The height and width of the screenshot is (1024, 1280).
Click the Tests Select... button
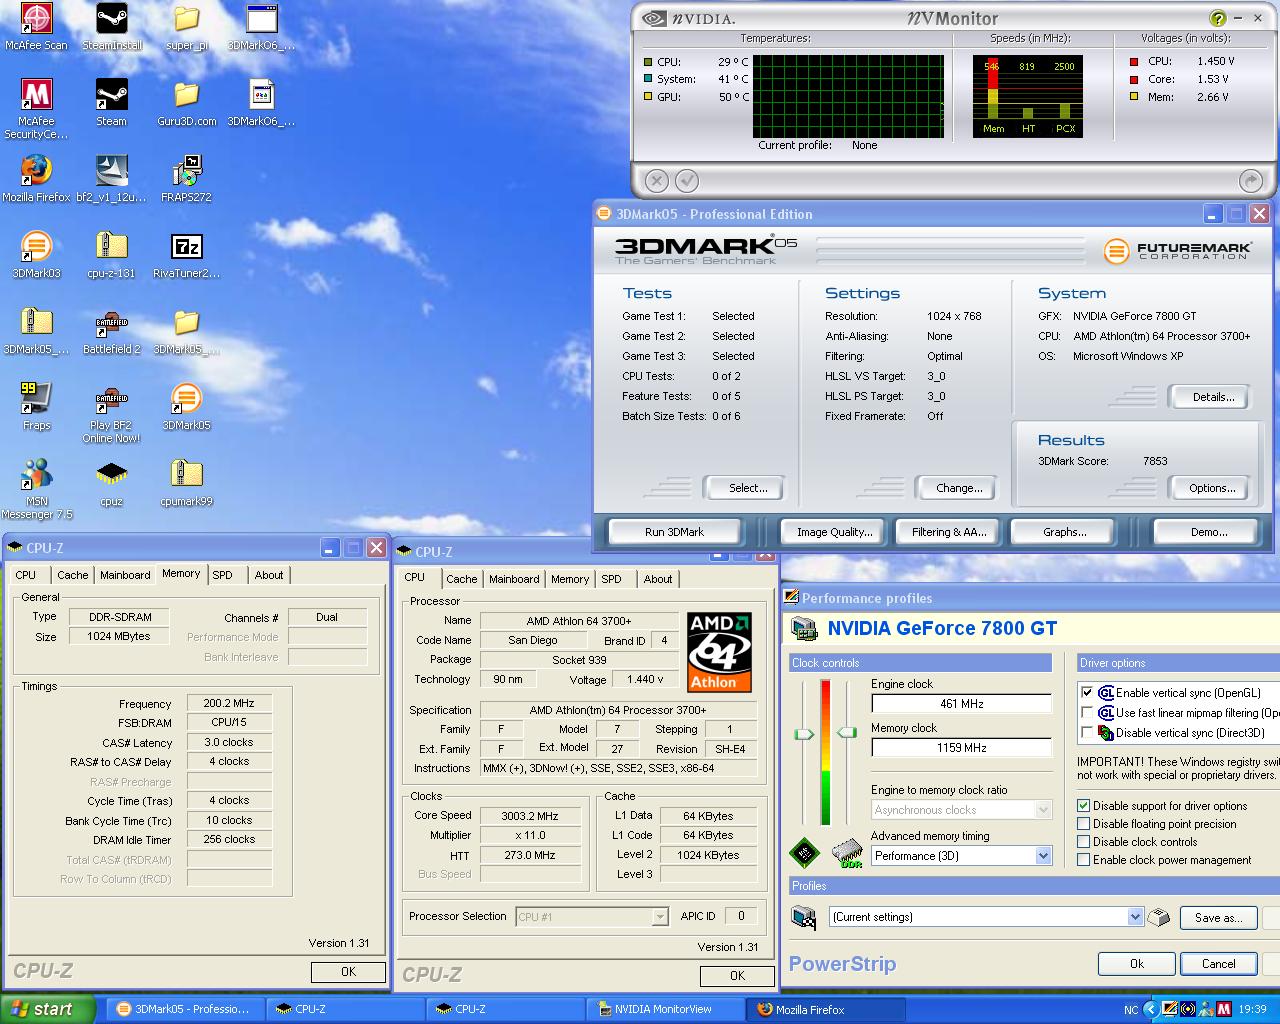[x=747, y=488]
